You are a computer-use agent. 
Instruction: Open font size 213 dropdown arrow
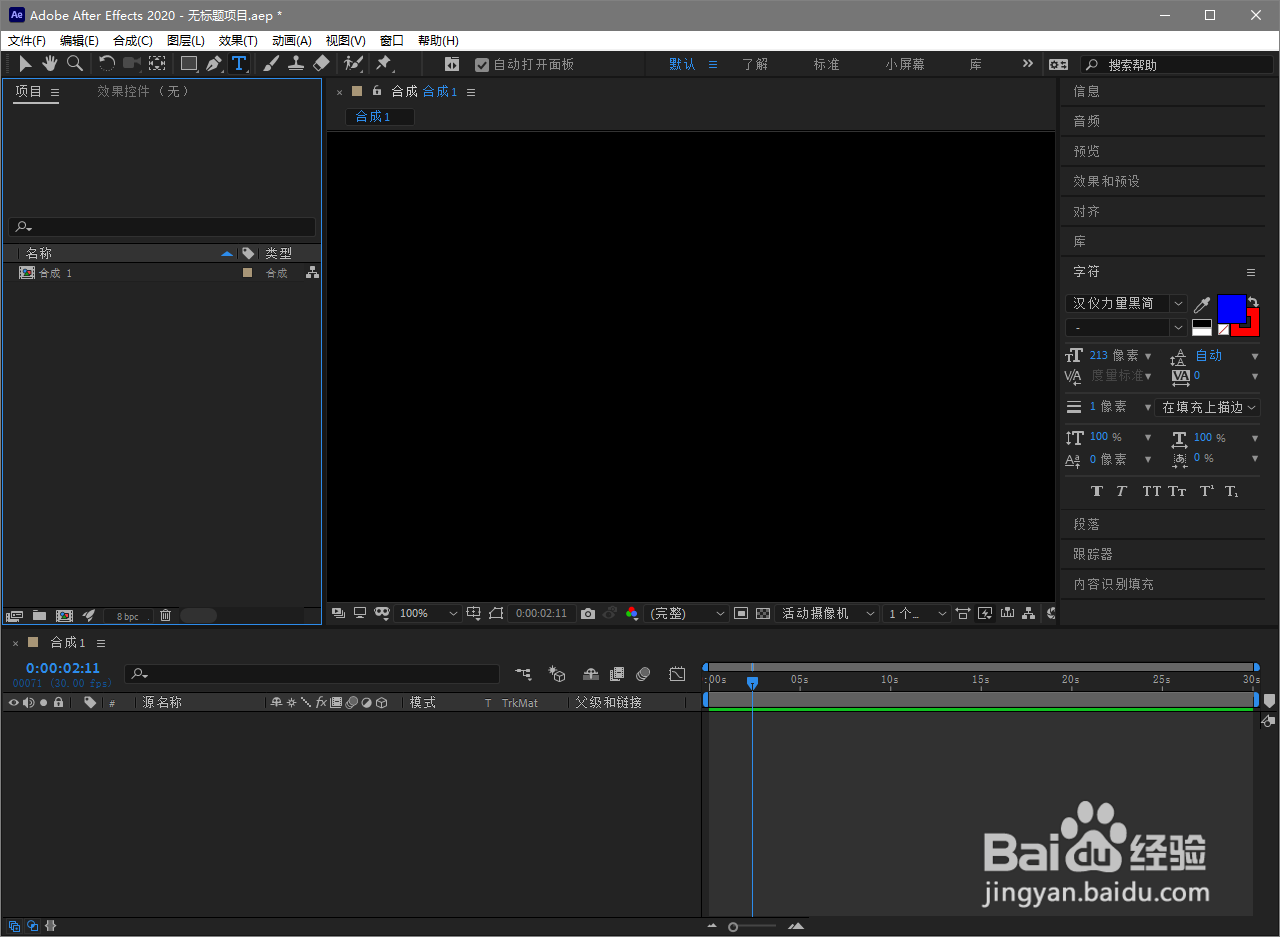pyautogui.click(x=1148, y=356)
